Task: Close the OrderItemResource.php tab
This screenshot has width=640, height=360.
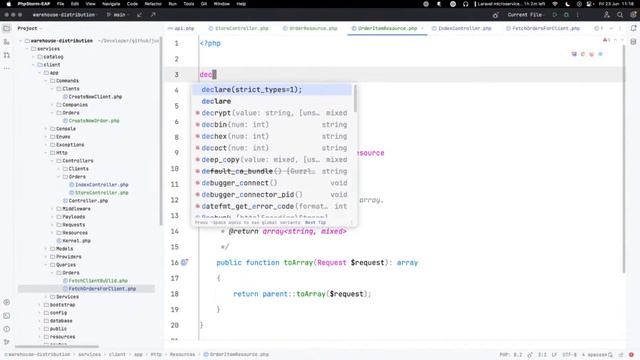Action: click(x=422, y=28)
